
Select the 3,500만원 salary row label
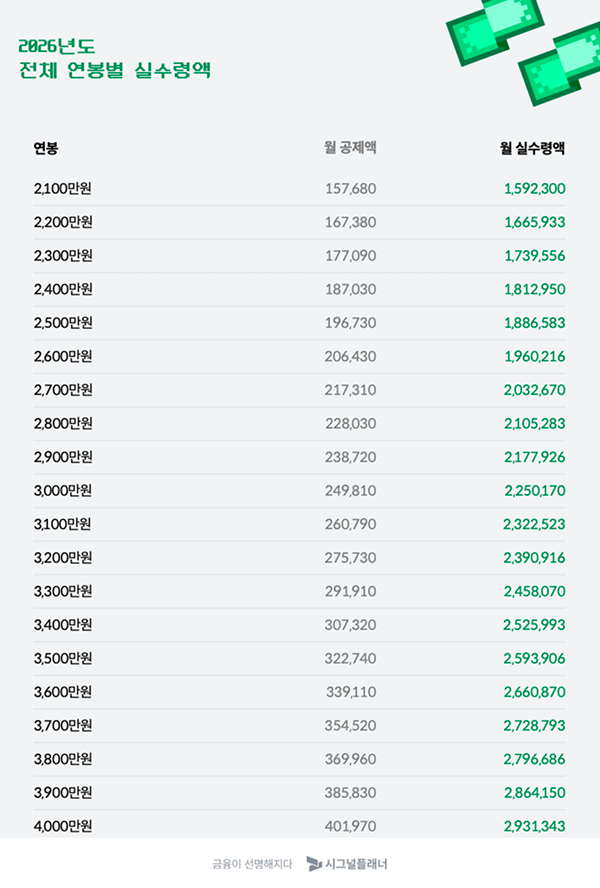tap(62, 658)
